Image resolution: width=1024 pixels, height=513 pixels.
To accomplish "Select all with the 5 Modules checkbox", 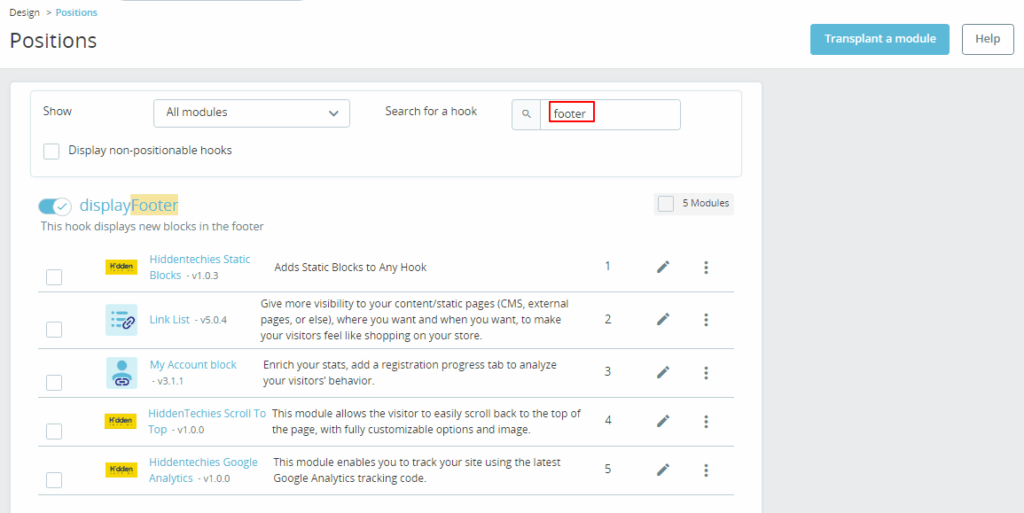I will point(666,204).
